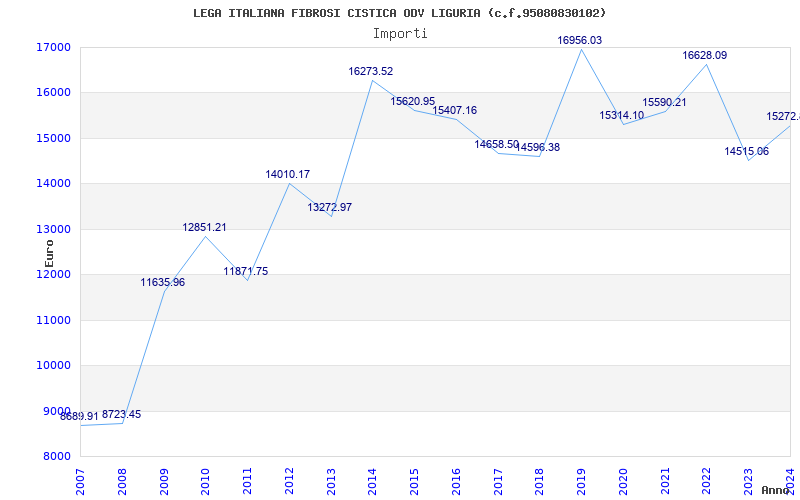Click the 15314.10 data label
This screenshot has height=500, width=800.
click(x=621, y=115)
